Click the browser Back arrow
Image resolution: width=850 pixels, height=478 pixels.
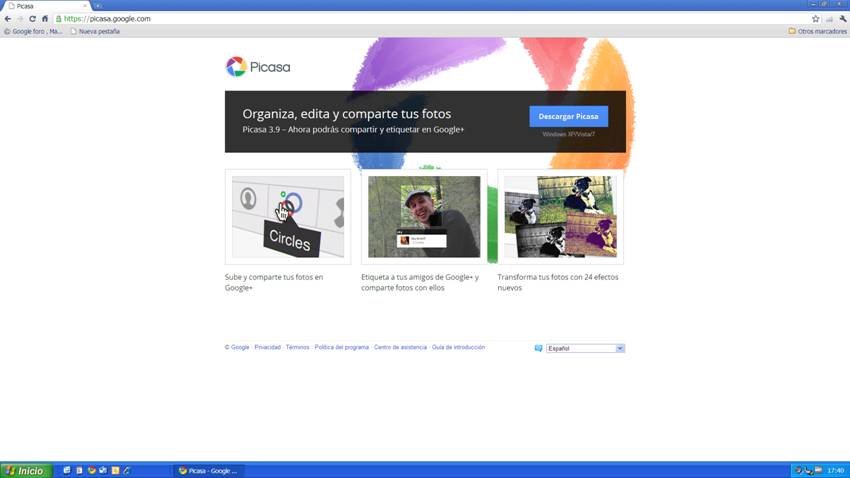tap(8, 18)
